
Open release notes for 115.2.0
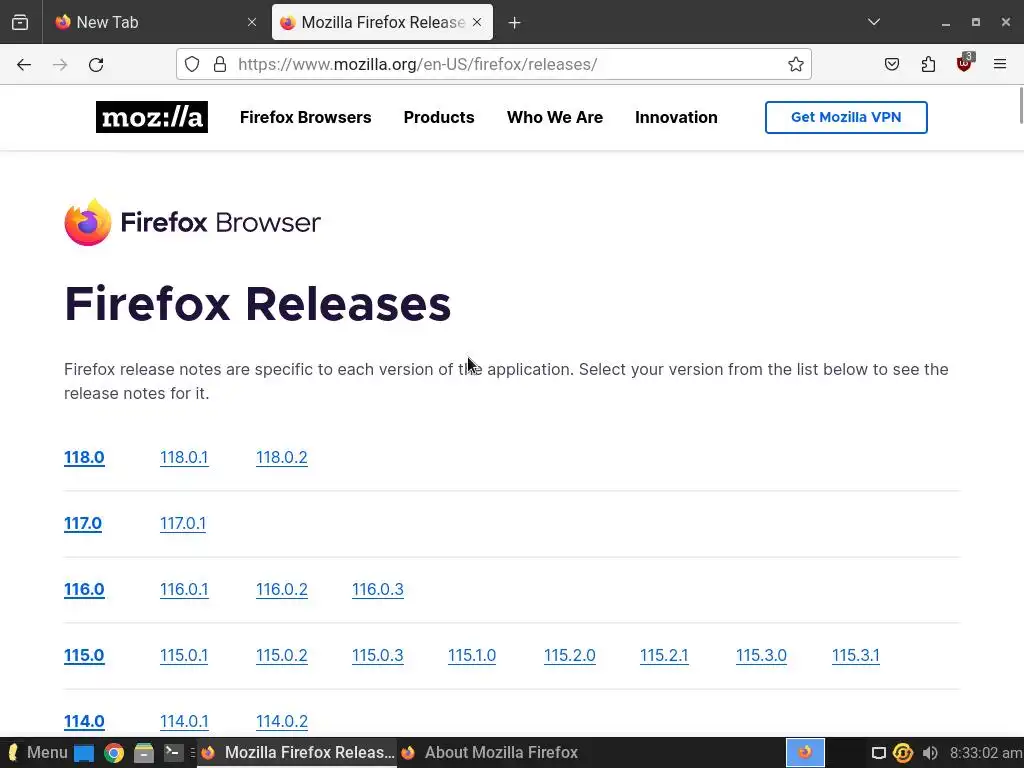click(569, 655)
